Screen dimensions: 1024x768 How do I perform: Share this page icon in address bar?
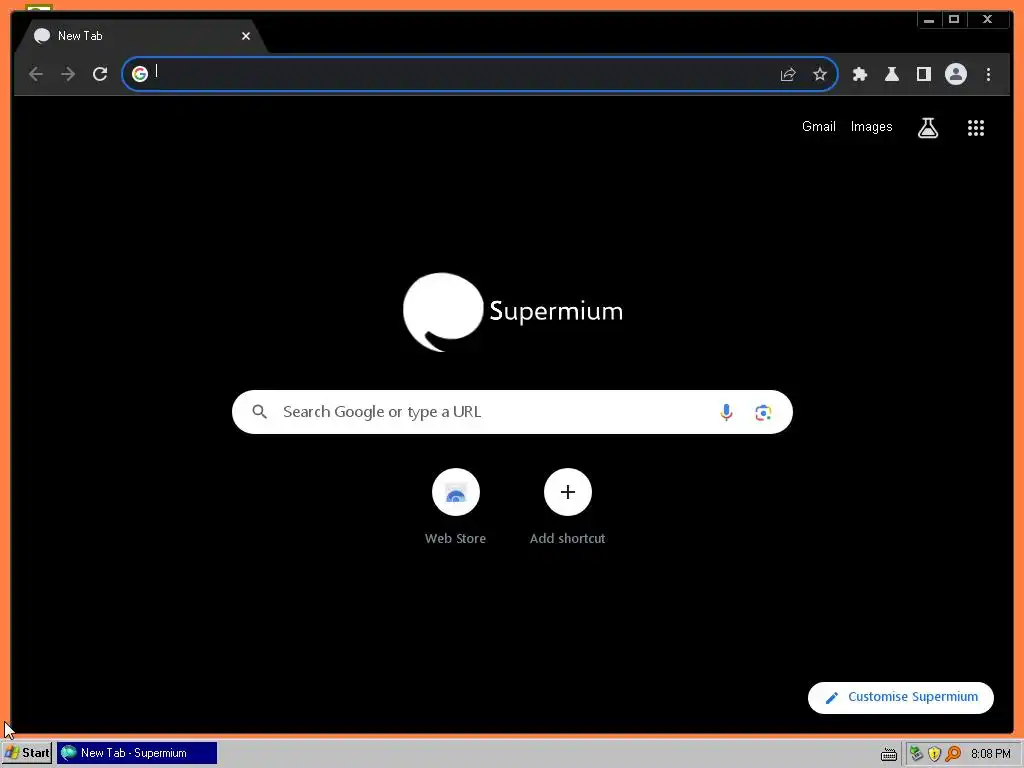(788, 74)
